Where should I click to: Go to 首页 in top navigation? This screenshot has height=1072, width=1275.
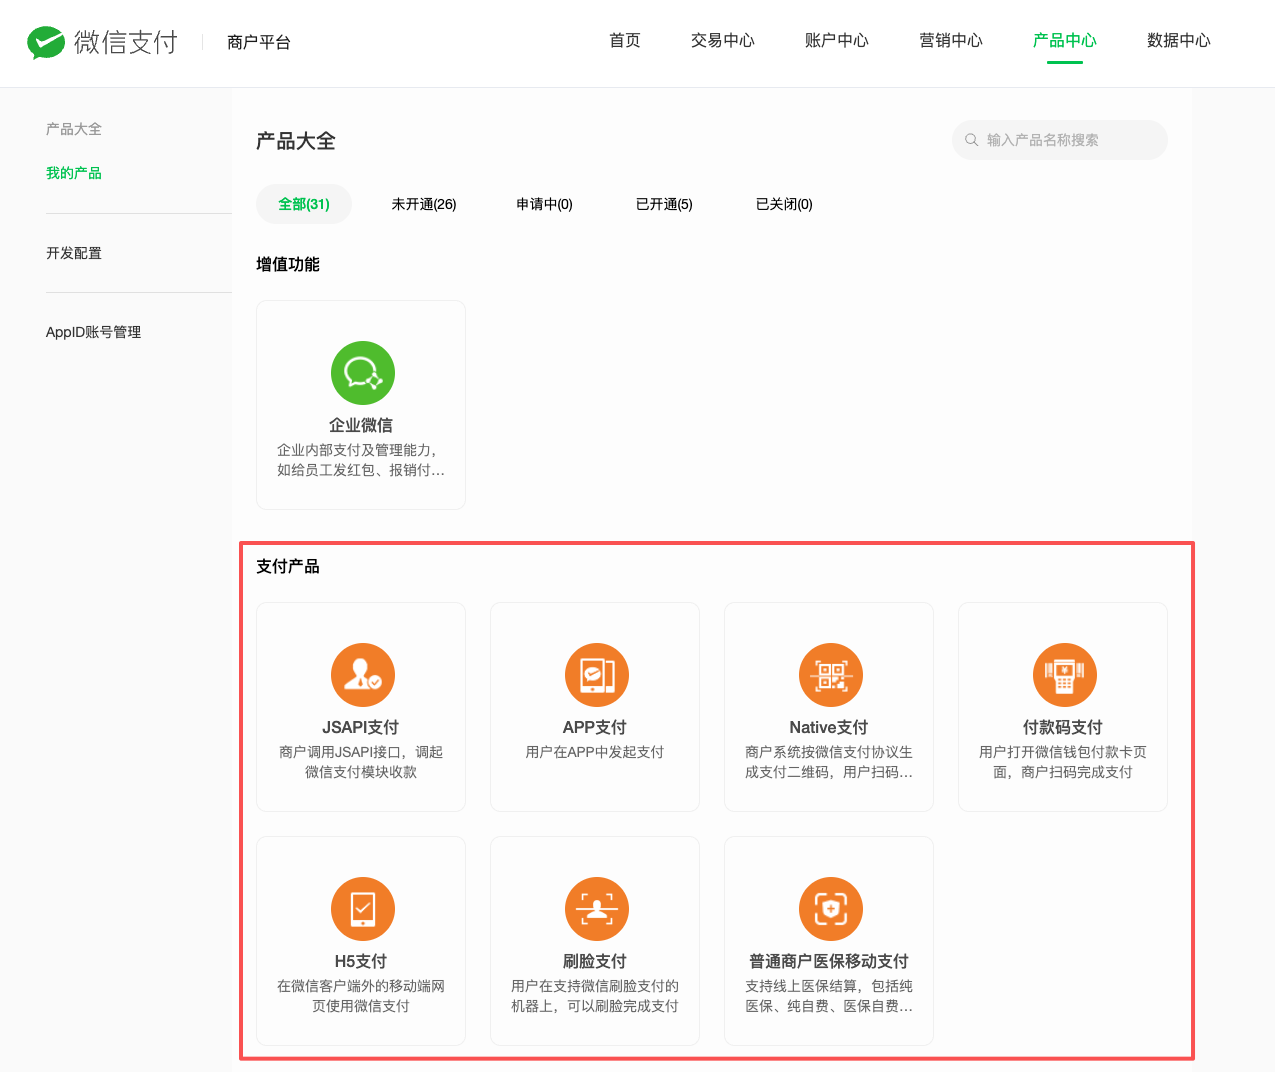(625, 41)
